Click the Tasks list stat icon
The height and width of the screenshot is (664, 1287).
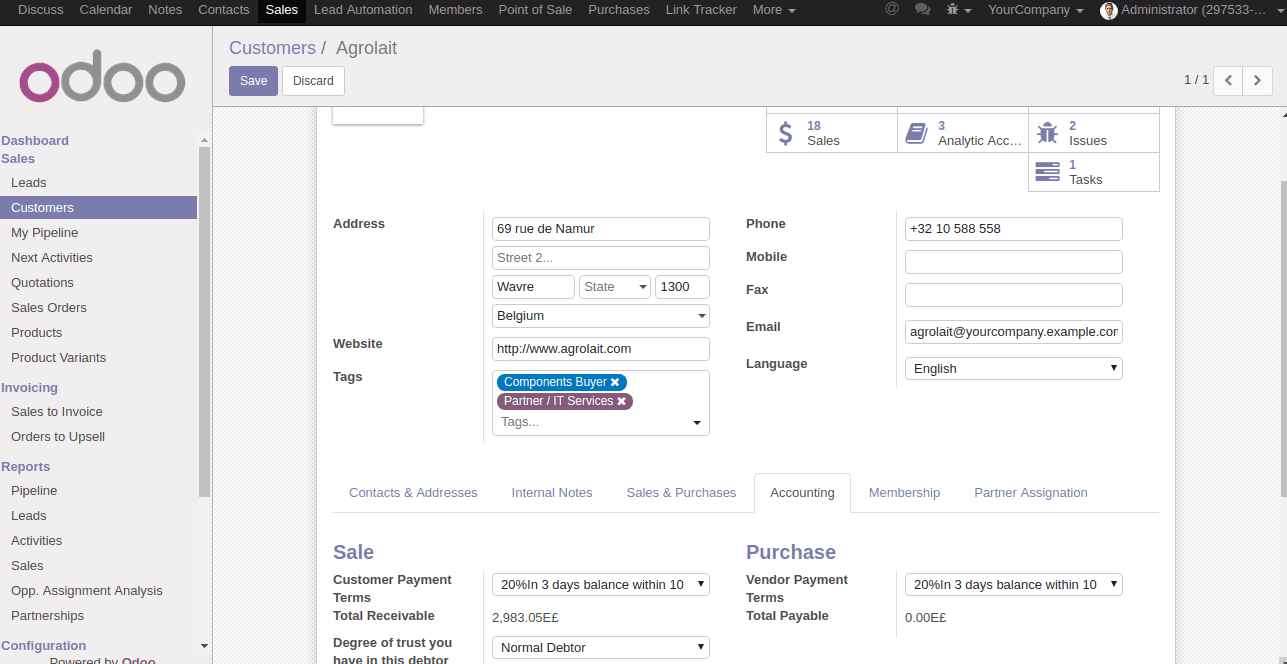tap(1047, 171)
